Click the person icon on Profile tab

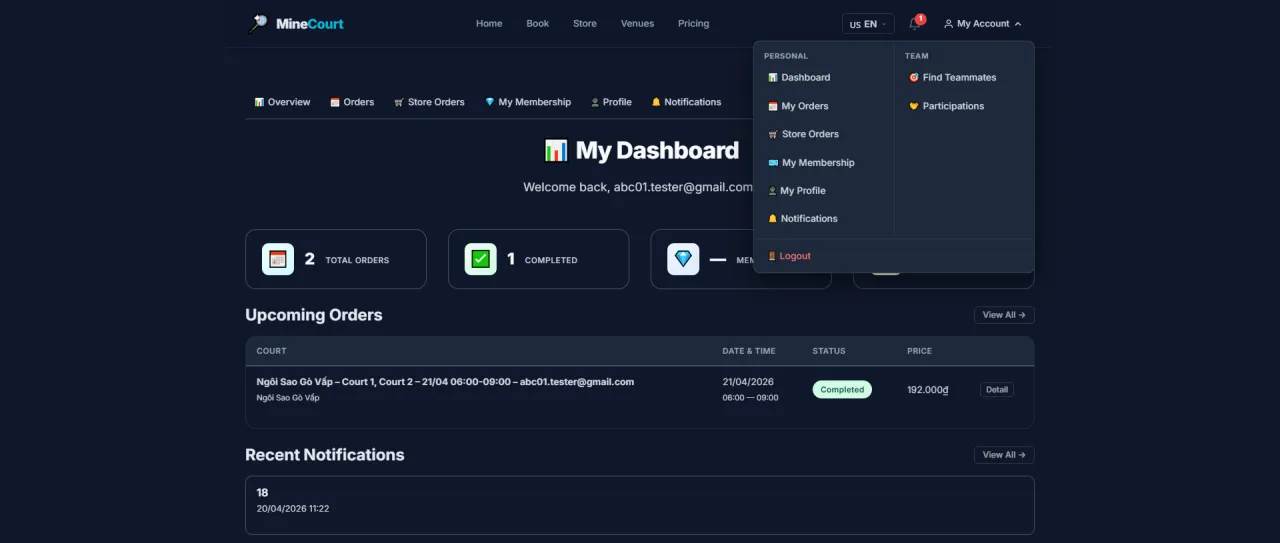[x=595, y=102]
